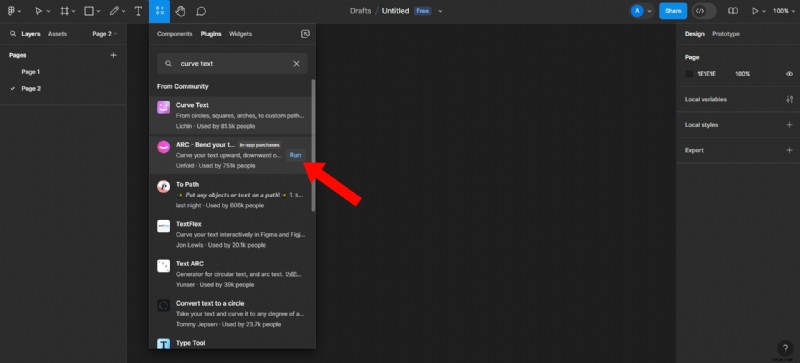Switch to the Assets tab

[x=57, y=34]
